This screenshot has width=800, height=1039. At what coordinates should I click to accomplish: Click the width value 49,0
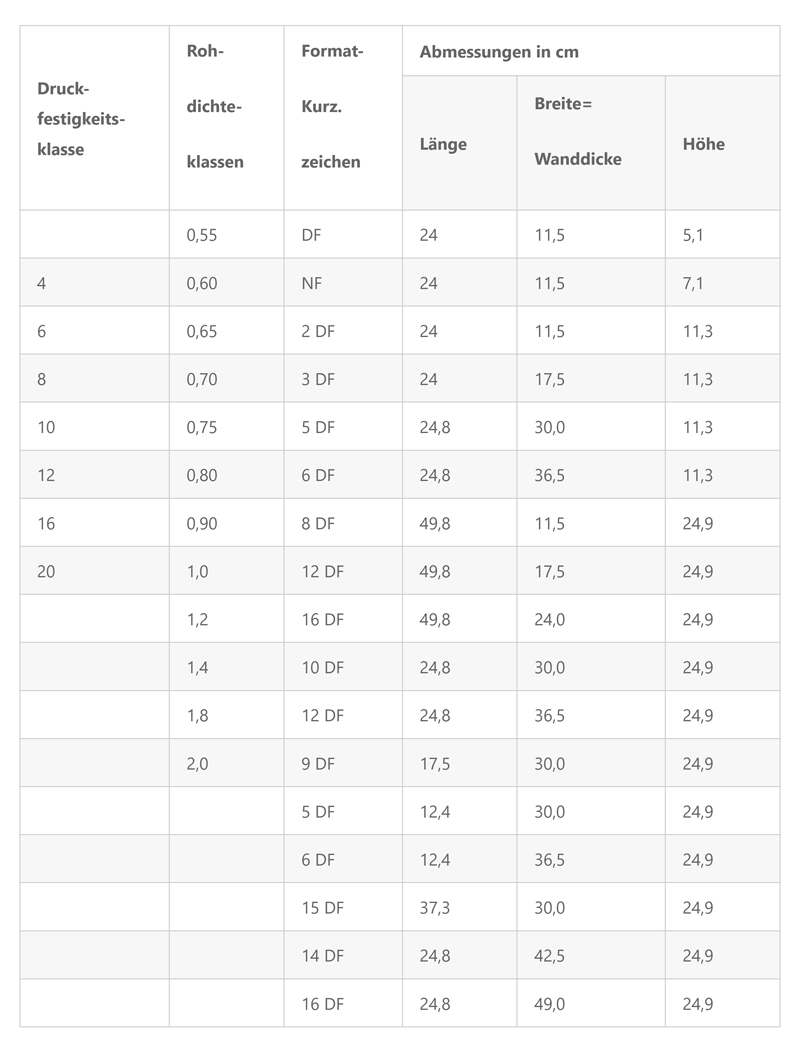549,1003
